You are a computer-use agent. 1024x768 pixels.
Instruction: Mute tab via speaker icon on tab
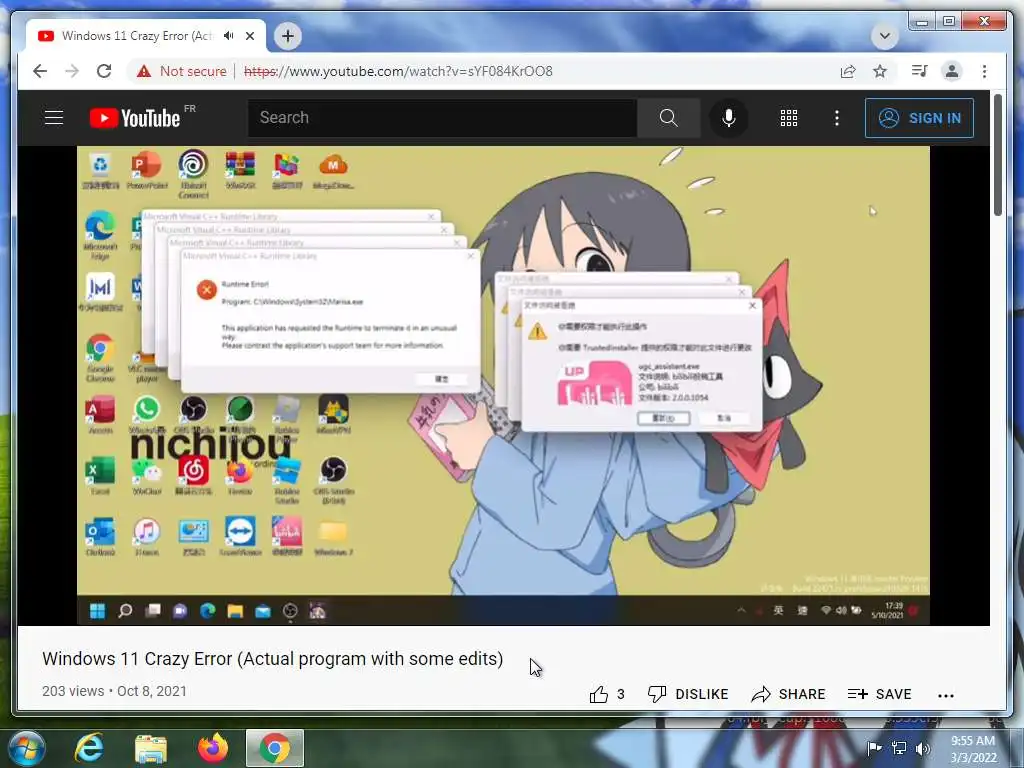coord(228,36)
